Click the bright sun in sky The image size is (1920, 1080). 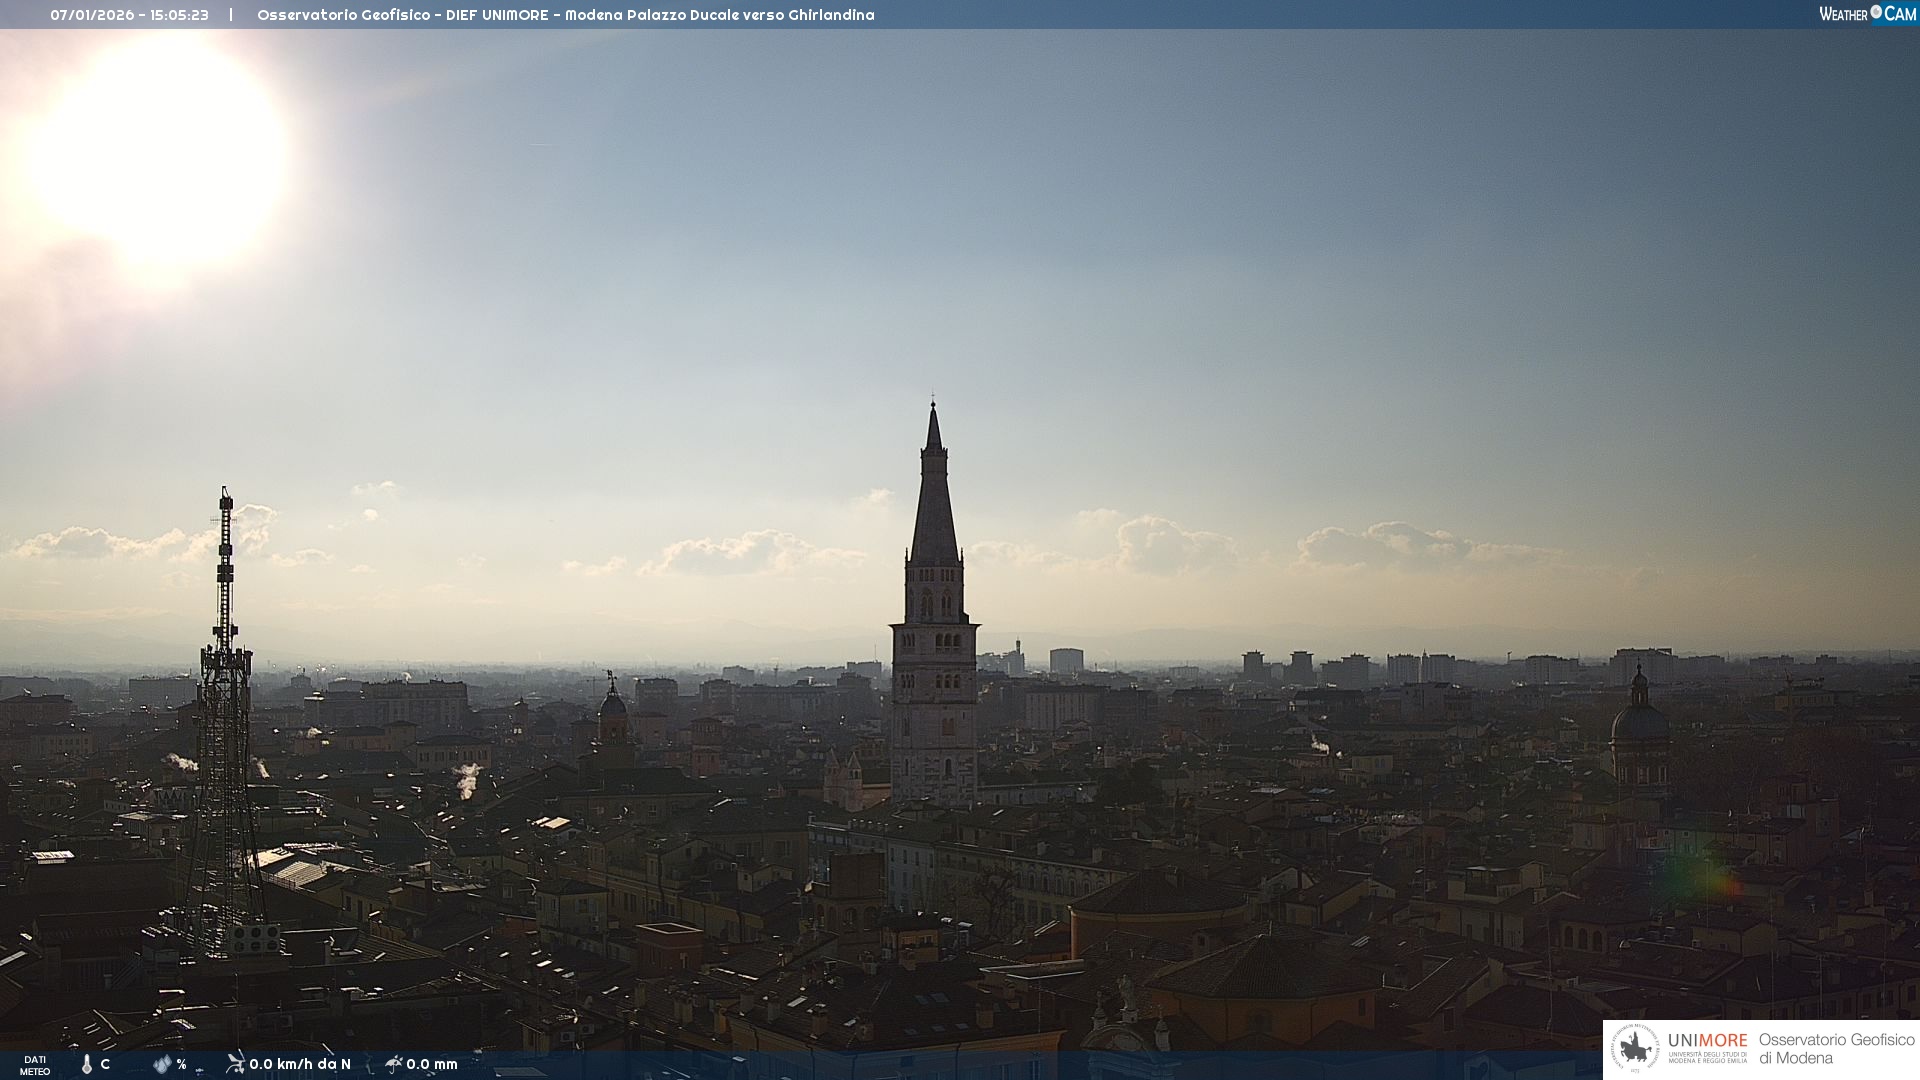[160, 150]
